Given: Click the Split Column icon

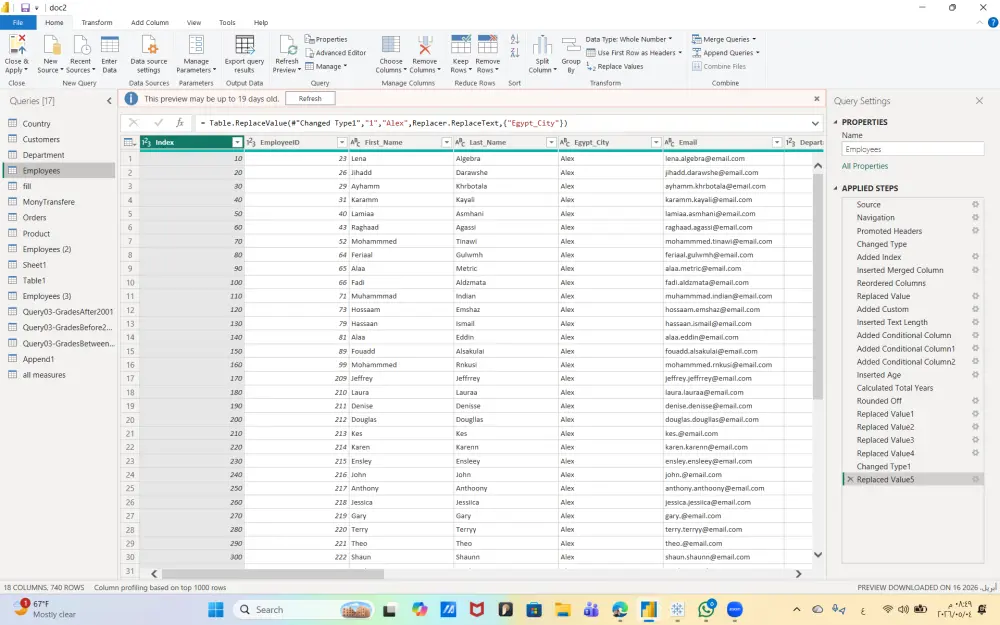Looking at the screenshot, I should coord(542,46).
